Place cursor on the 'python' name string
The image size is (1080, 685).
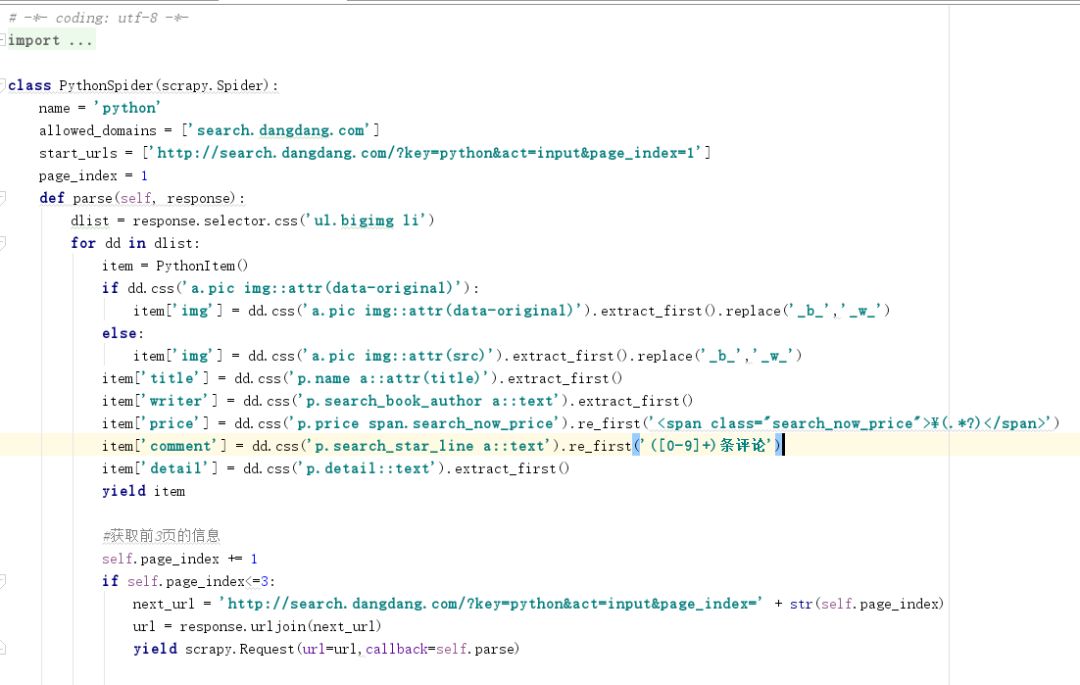tap(127, 108)
